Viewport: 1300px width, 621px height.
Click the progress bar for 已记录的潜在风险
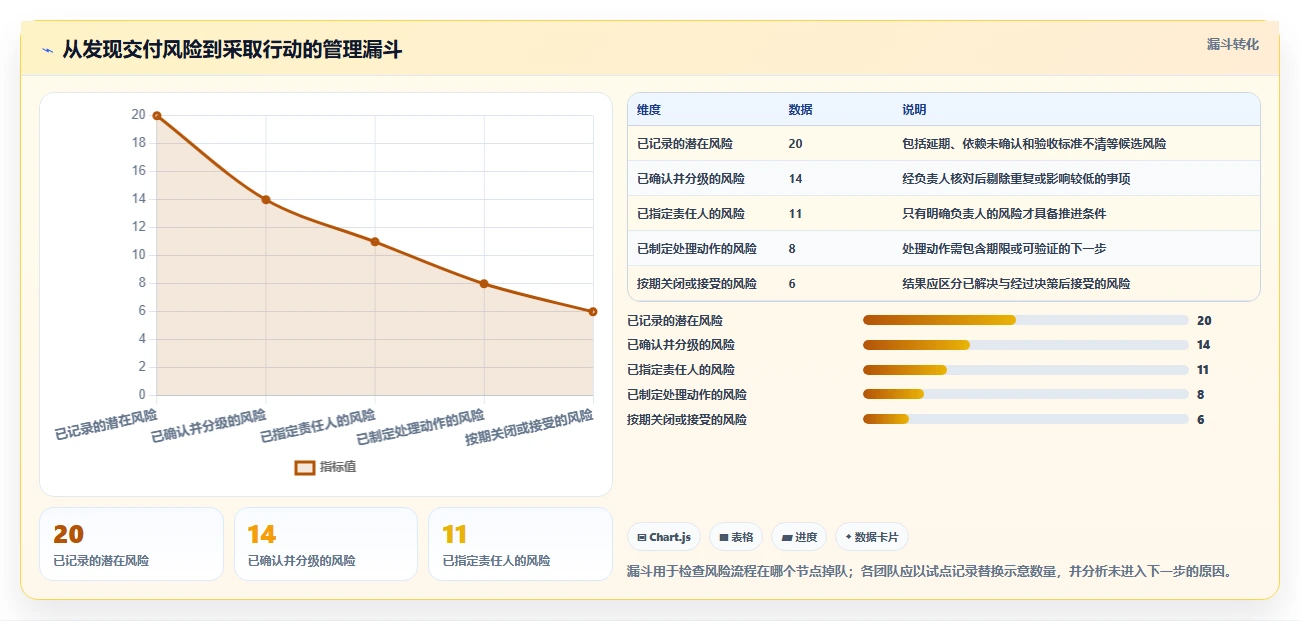[1026, 320]
